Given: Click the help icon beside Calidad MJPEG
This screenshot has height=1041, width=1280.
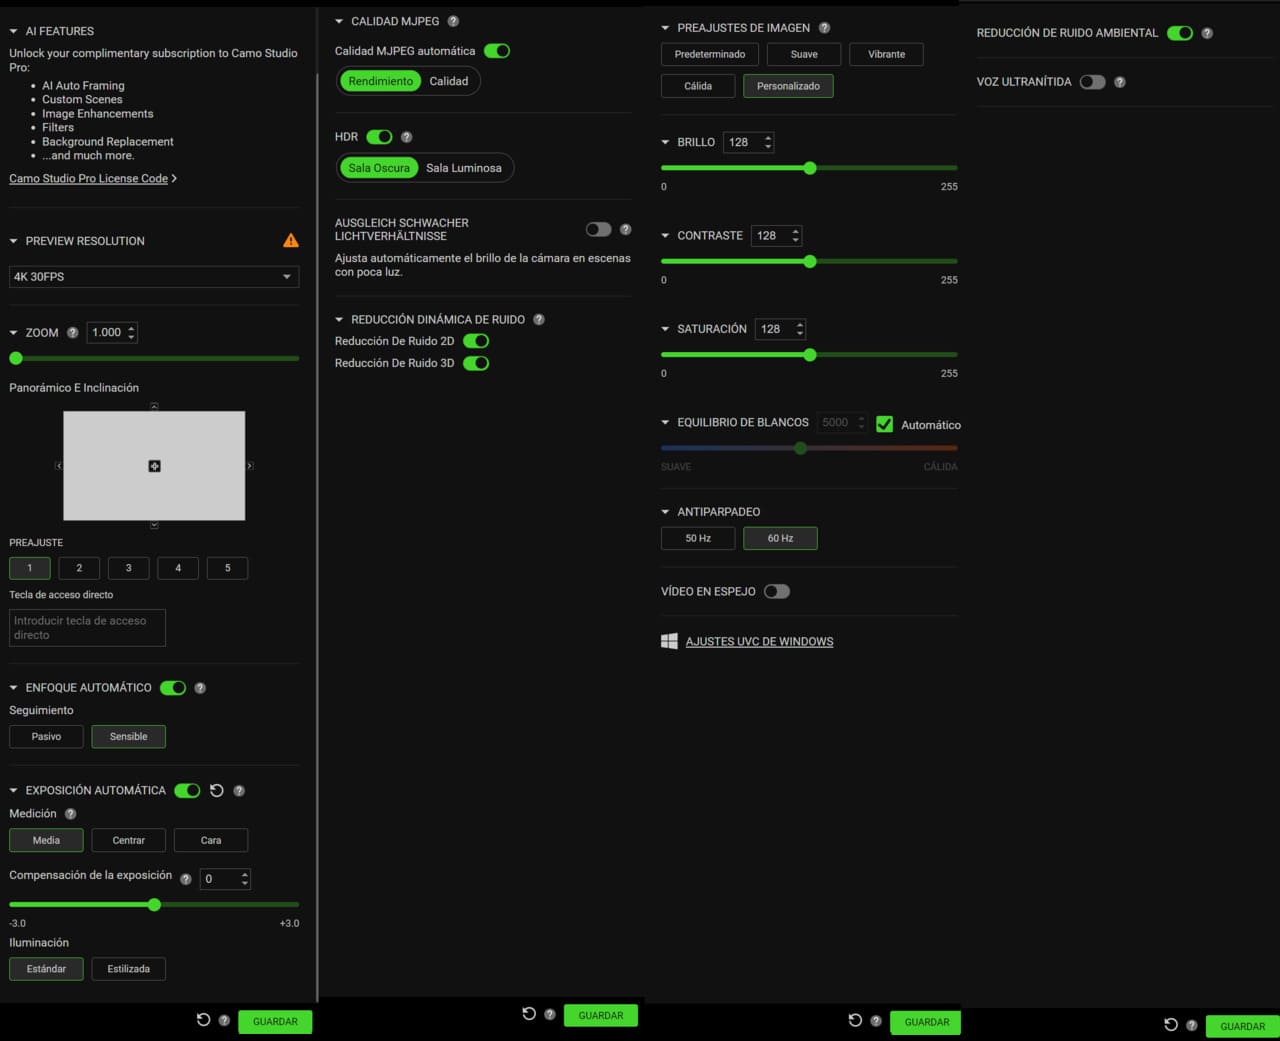Looking at the screenshot, I should (x=453, y=21).
